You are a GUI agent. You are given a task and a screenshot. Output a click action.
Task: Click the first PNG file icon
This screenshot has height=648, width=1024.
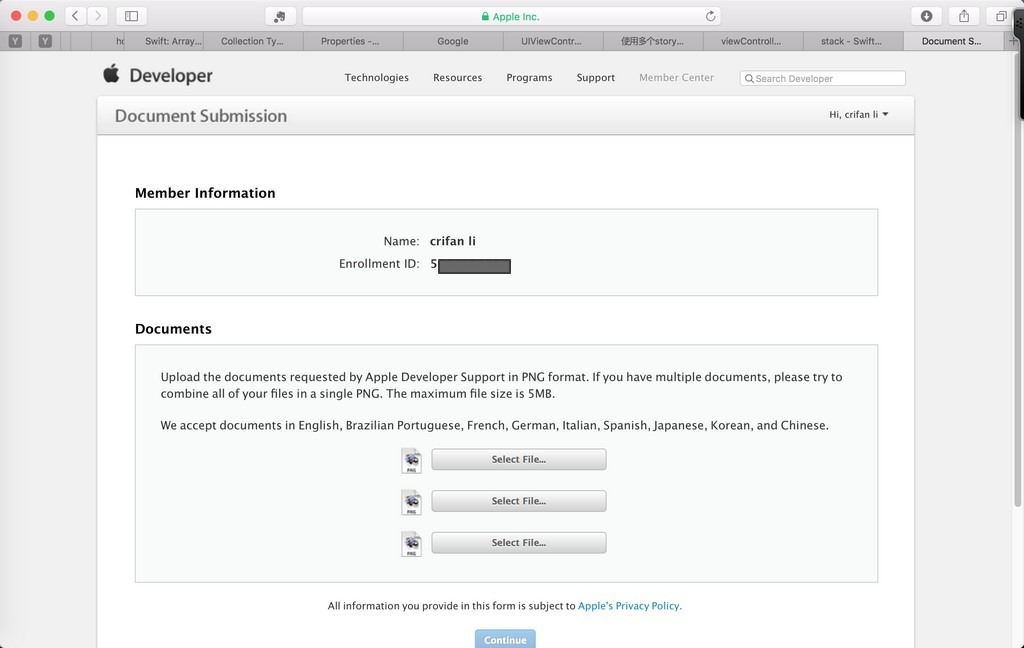[x=411, y=460]
